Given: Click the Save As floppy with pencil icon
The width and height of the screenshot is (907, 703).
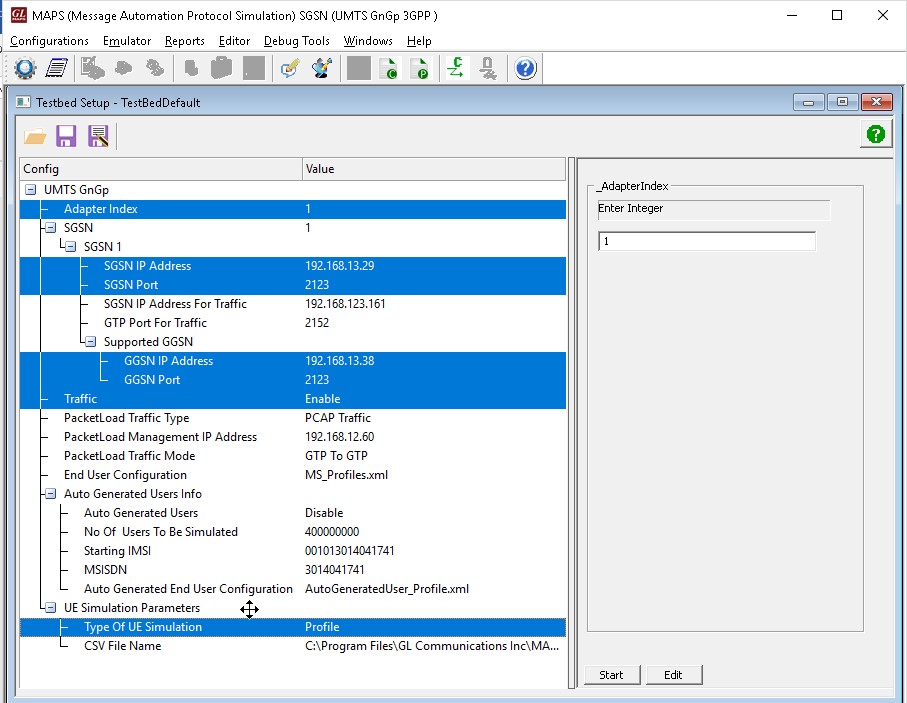Looking at the screenshot, I should point(97,136).
